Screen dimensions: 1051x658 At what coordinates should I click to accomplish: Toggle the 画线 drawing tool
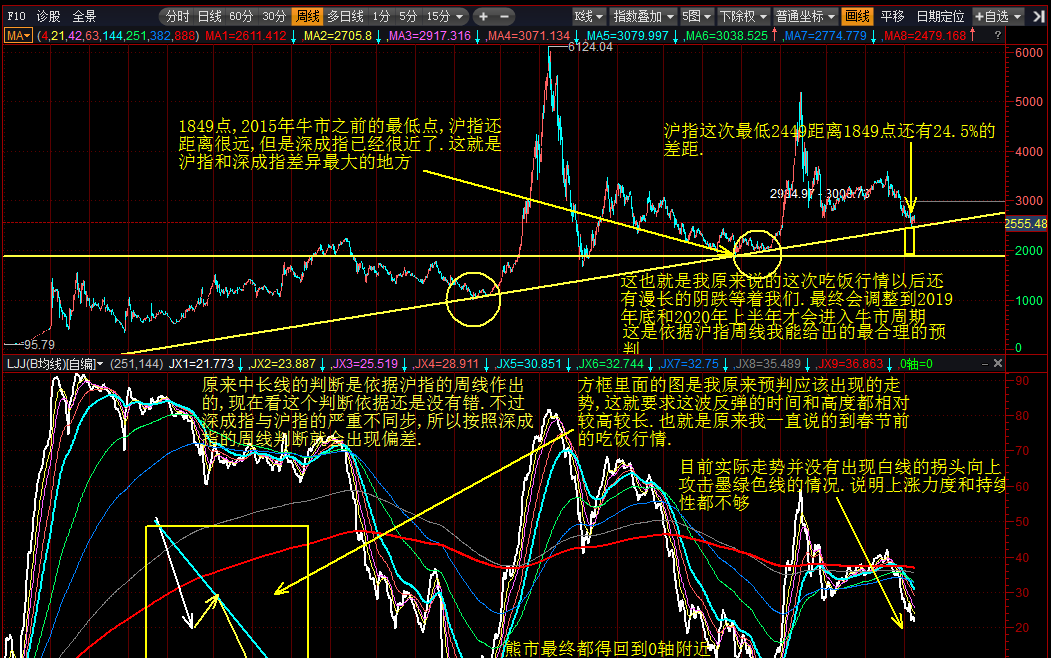click(x=857, y=16)
